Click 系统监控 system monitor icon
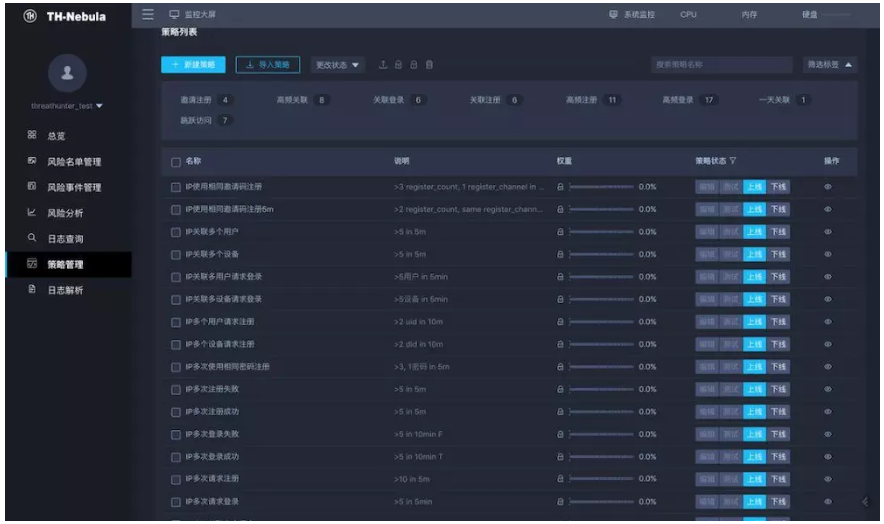 [613, 14]
